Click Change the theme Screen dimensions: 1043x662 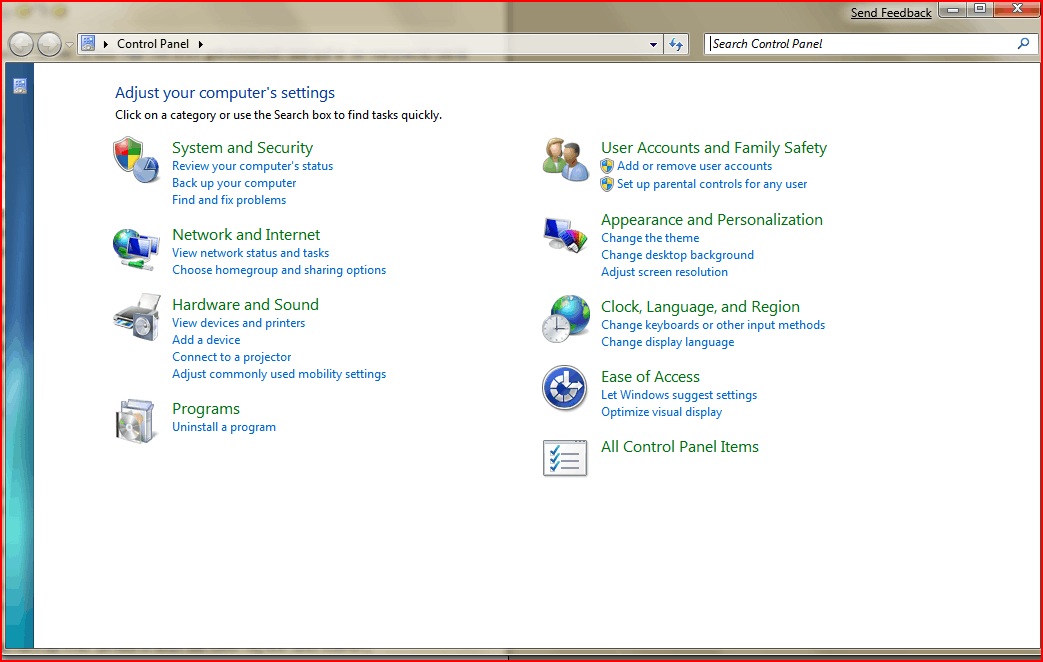[x=650, y=238]
